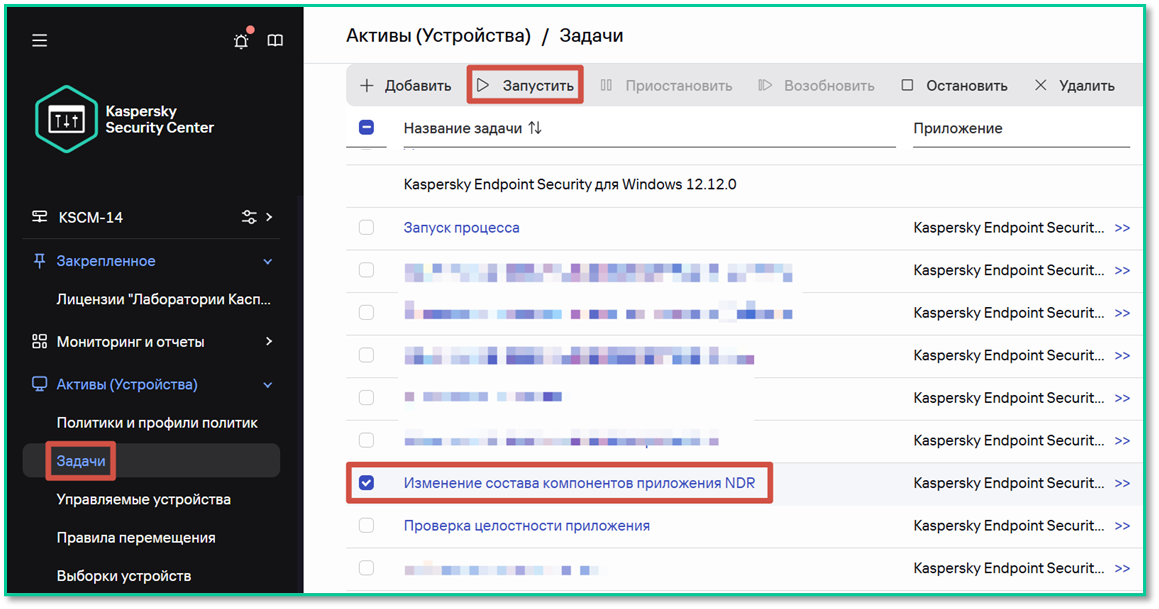Click the plus icon of Добавить
The height and width of the screenshot is (609, 1159).
(367, 86)
